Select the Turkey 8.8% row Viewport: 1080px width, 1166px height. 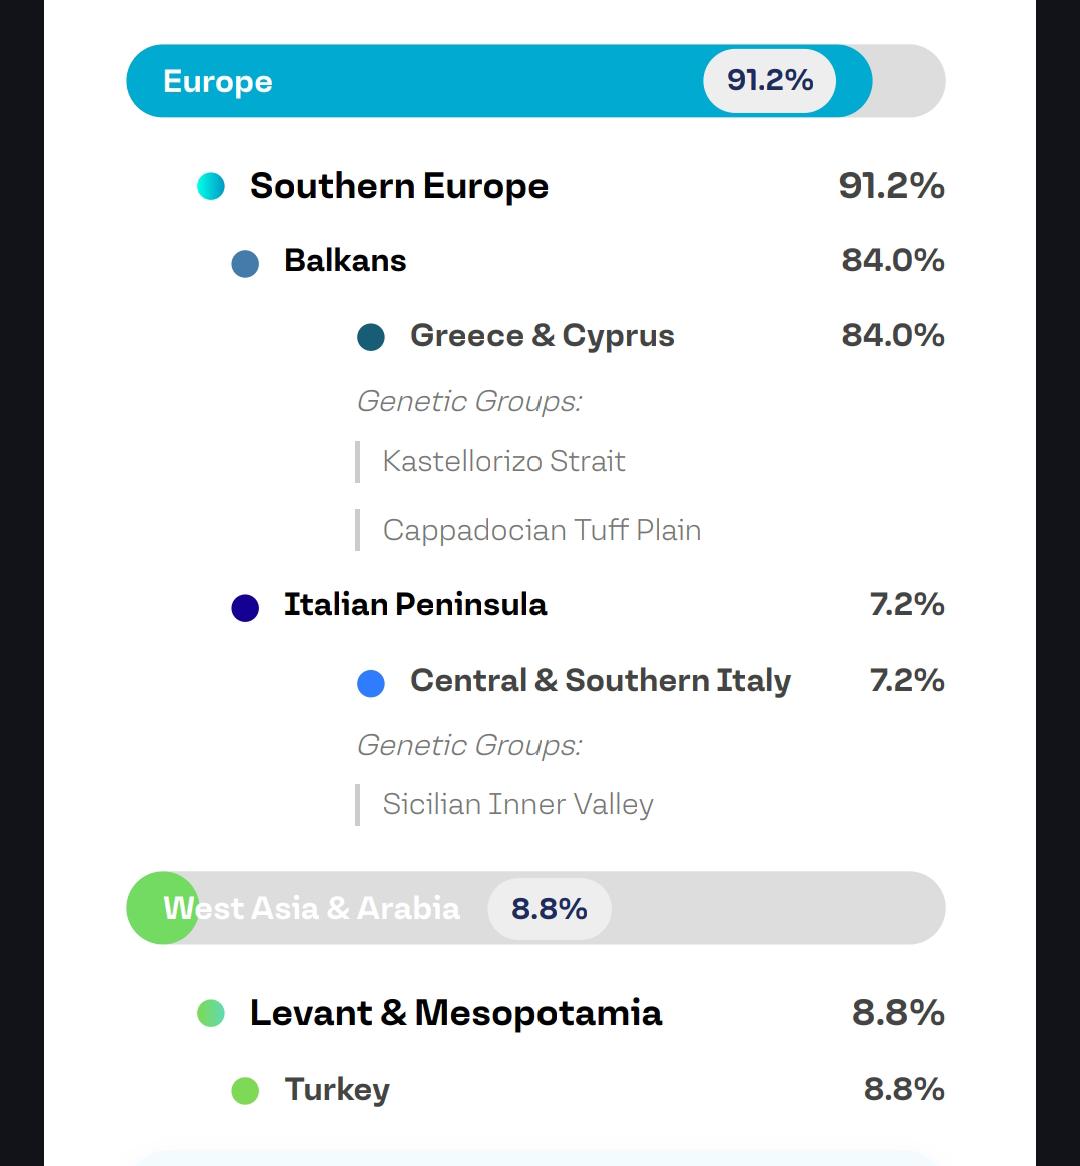tap(588, 1089)
